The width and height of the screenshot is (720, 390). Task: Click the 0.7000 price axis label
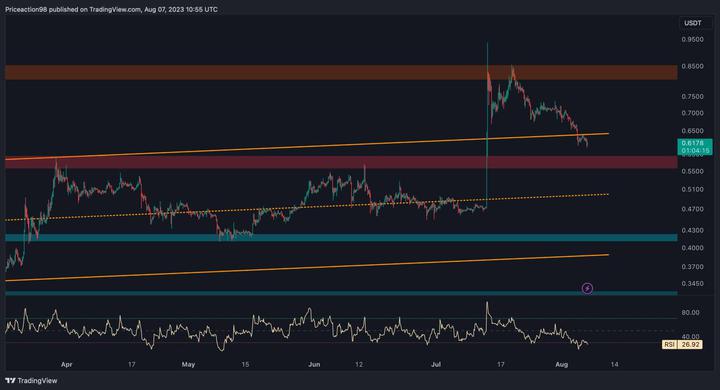coord(692,113)
